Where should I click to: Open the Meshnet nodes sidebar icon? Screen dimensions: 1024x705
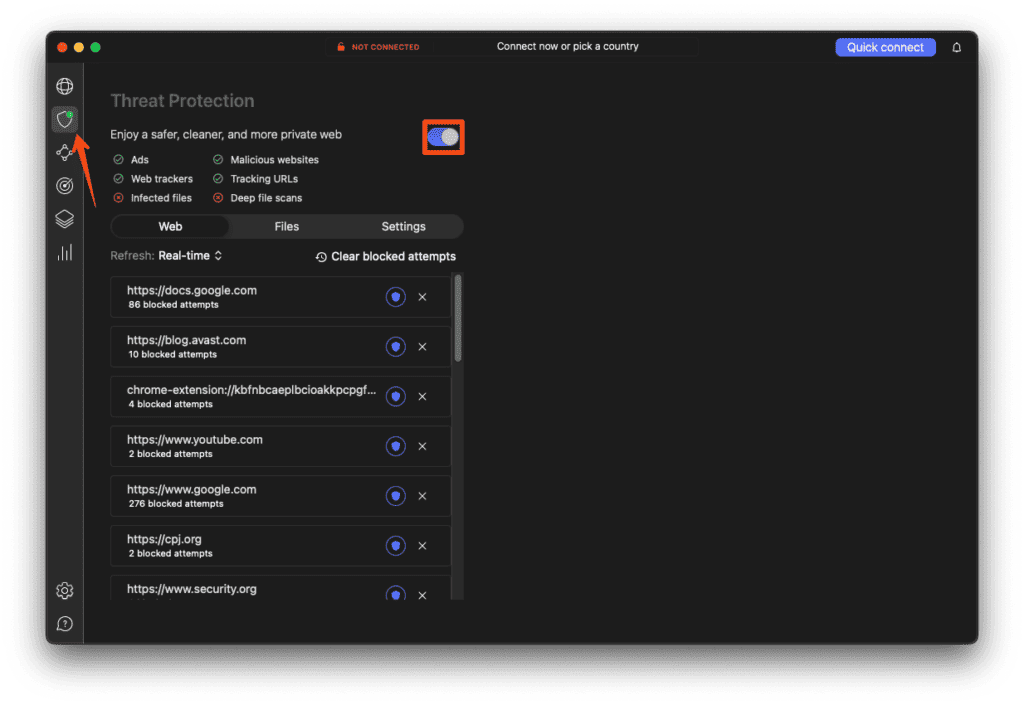point(65,152)
